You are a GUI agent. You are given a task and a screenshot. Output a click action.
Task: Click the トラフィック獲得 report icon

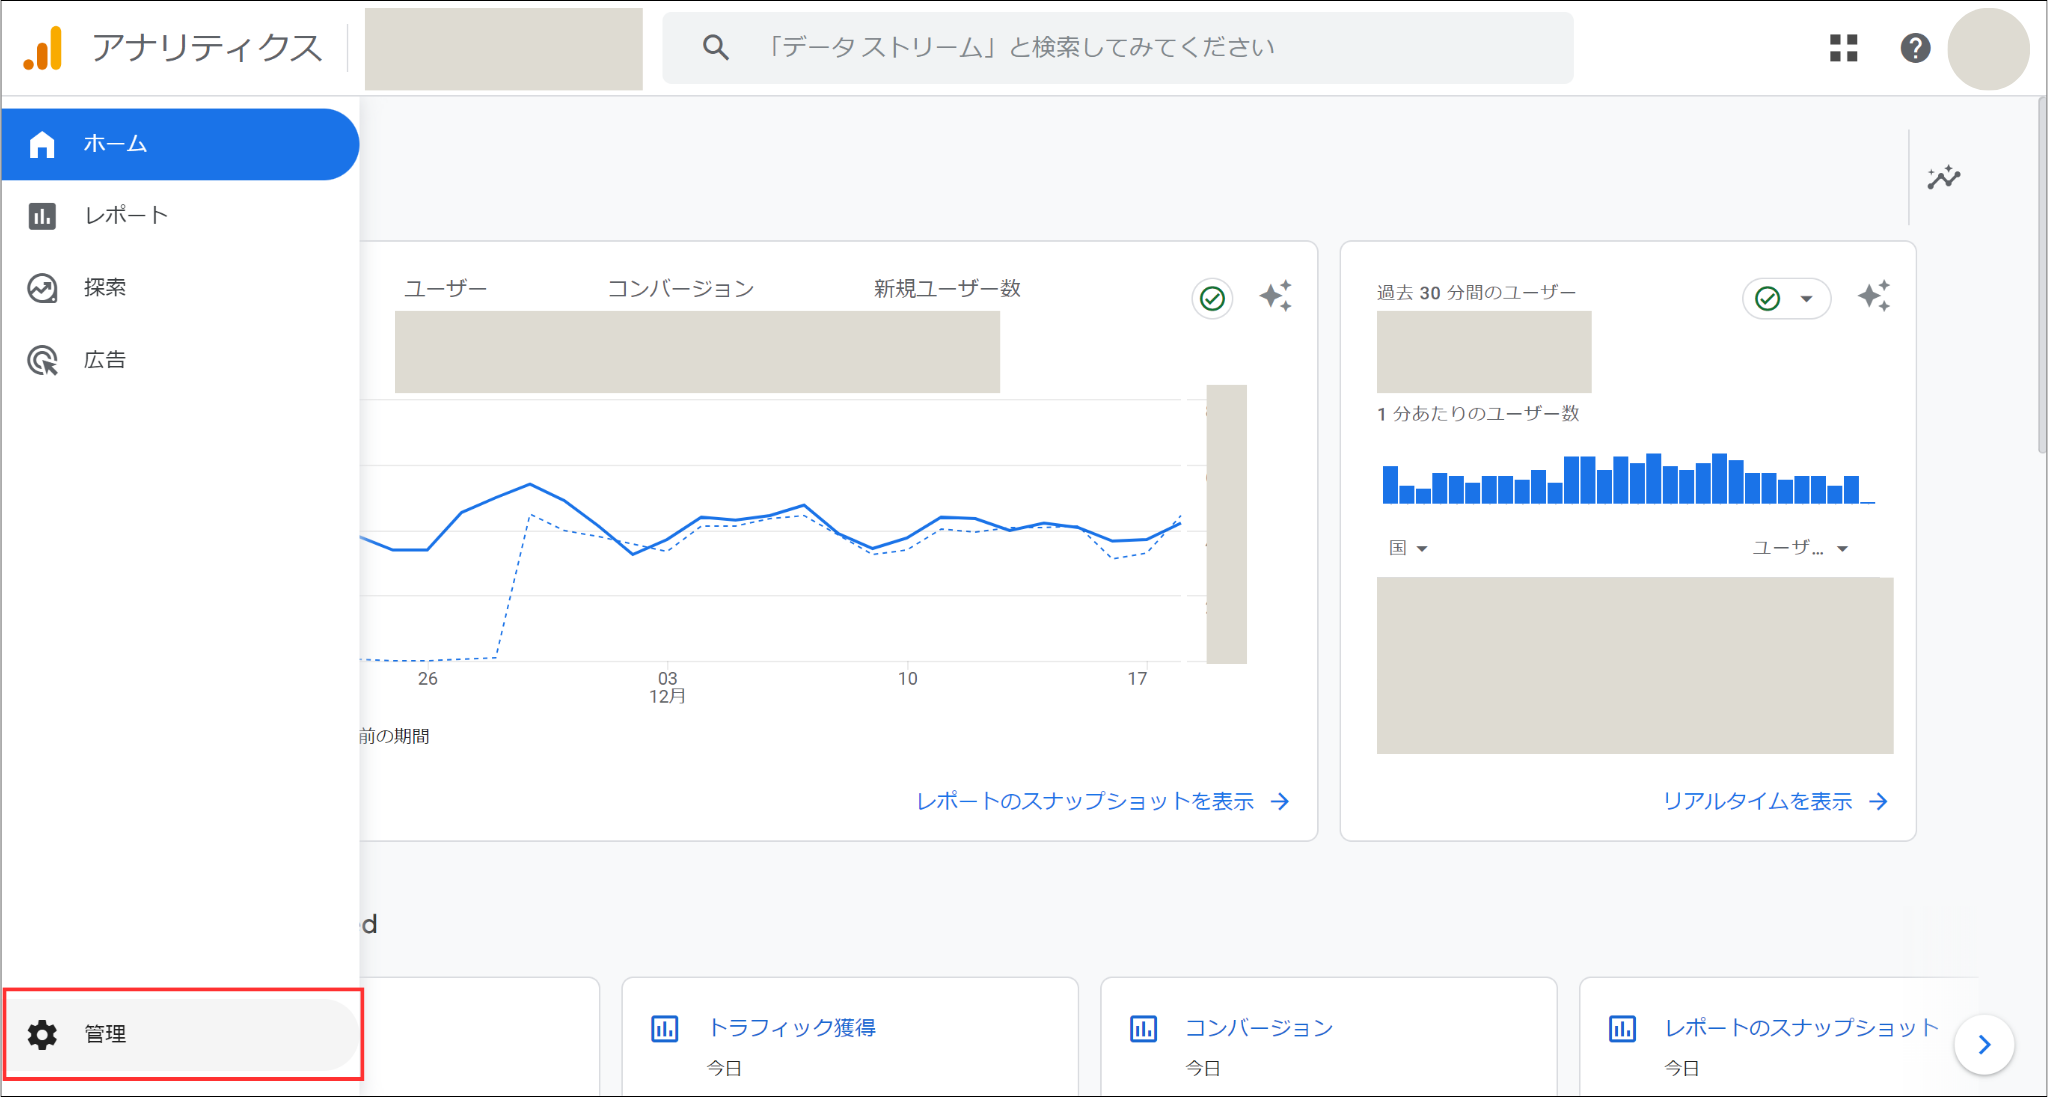(665, 1028)
